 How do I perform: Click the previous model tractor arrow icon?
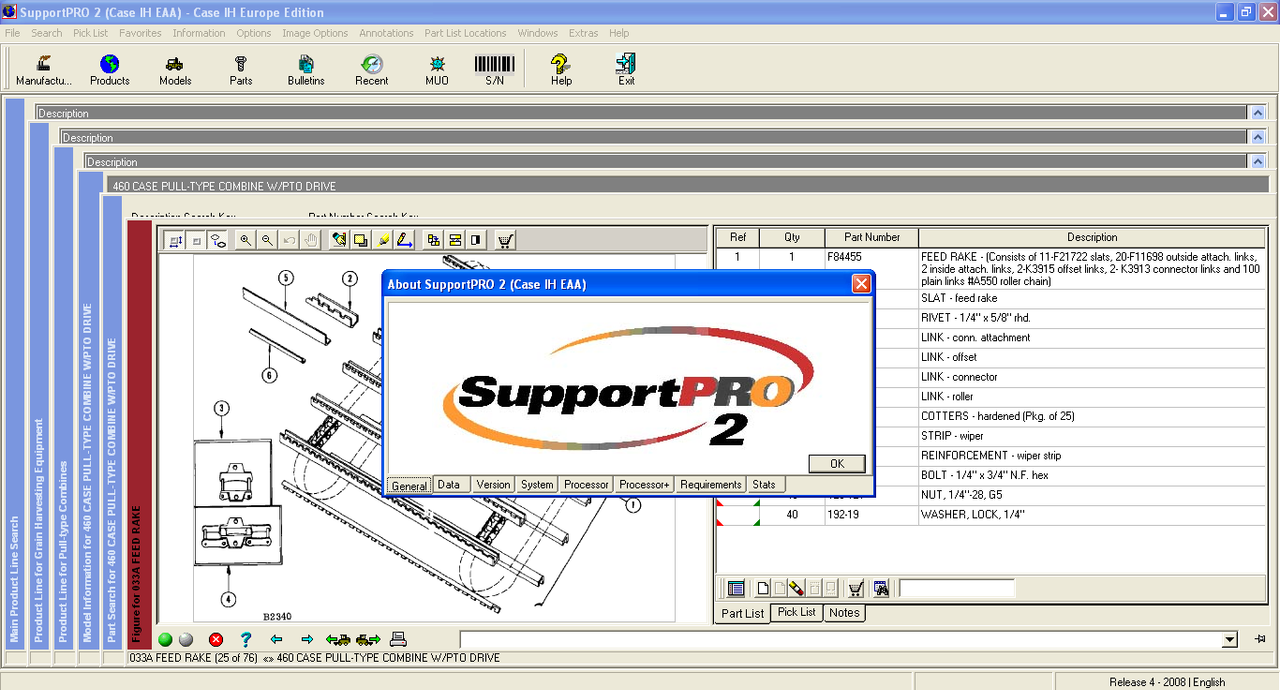click(x=338, y=639)
